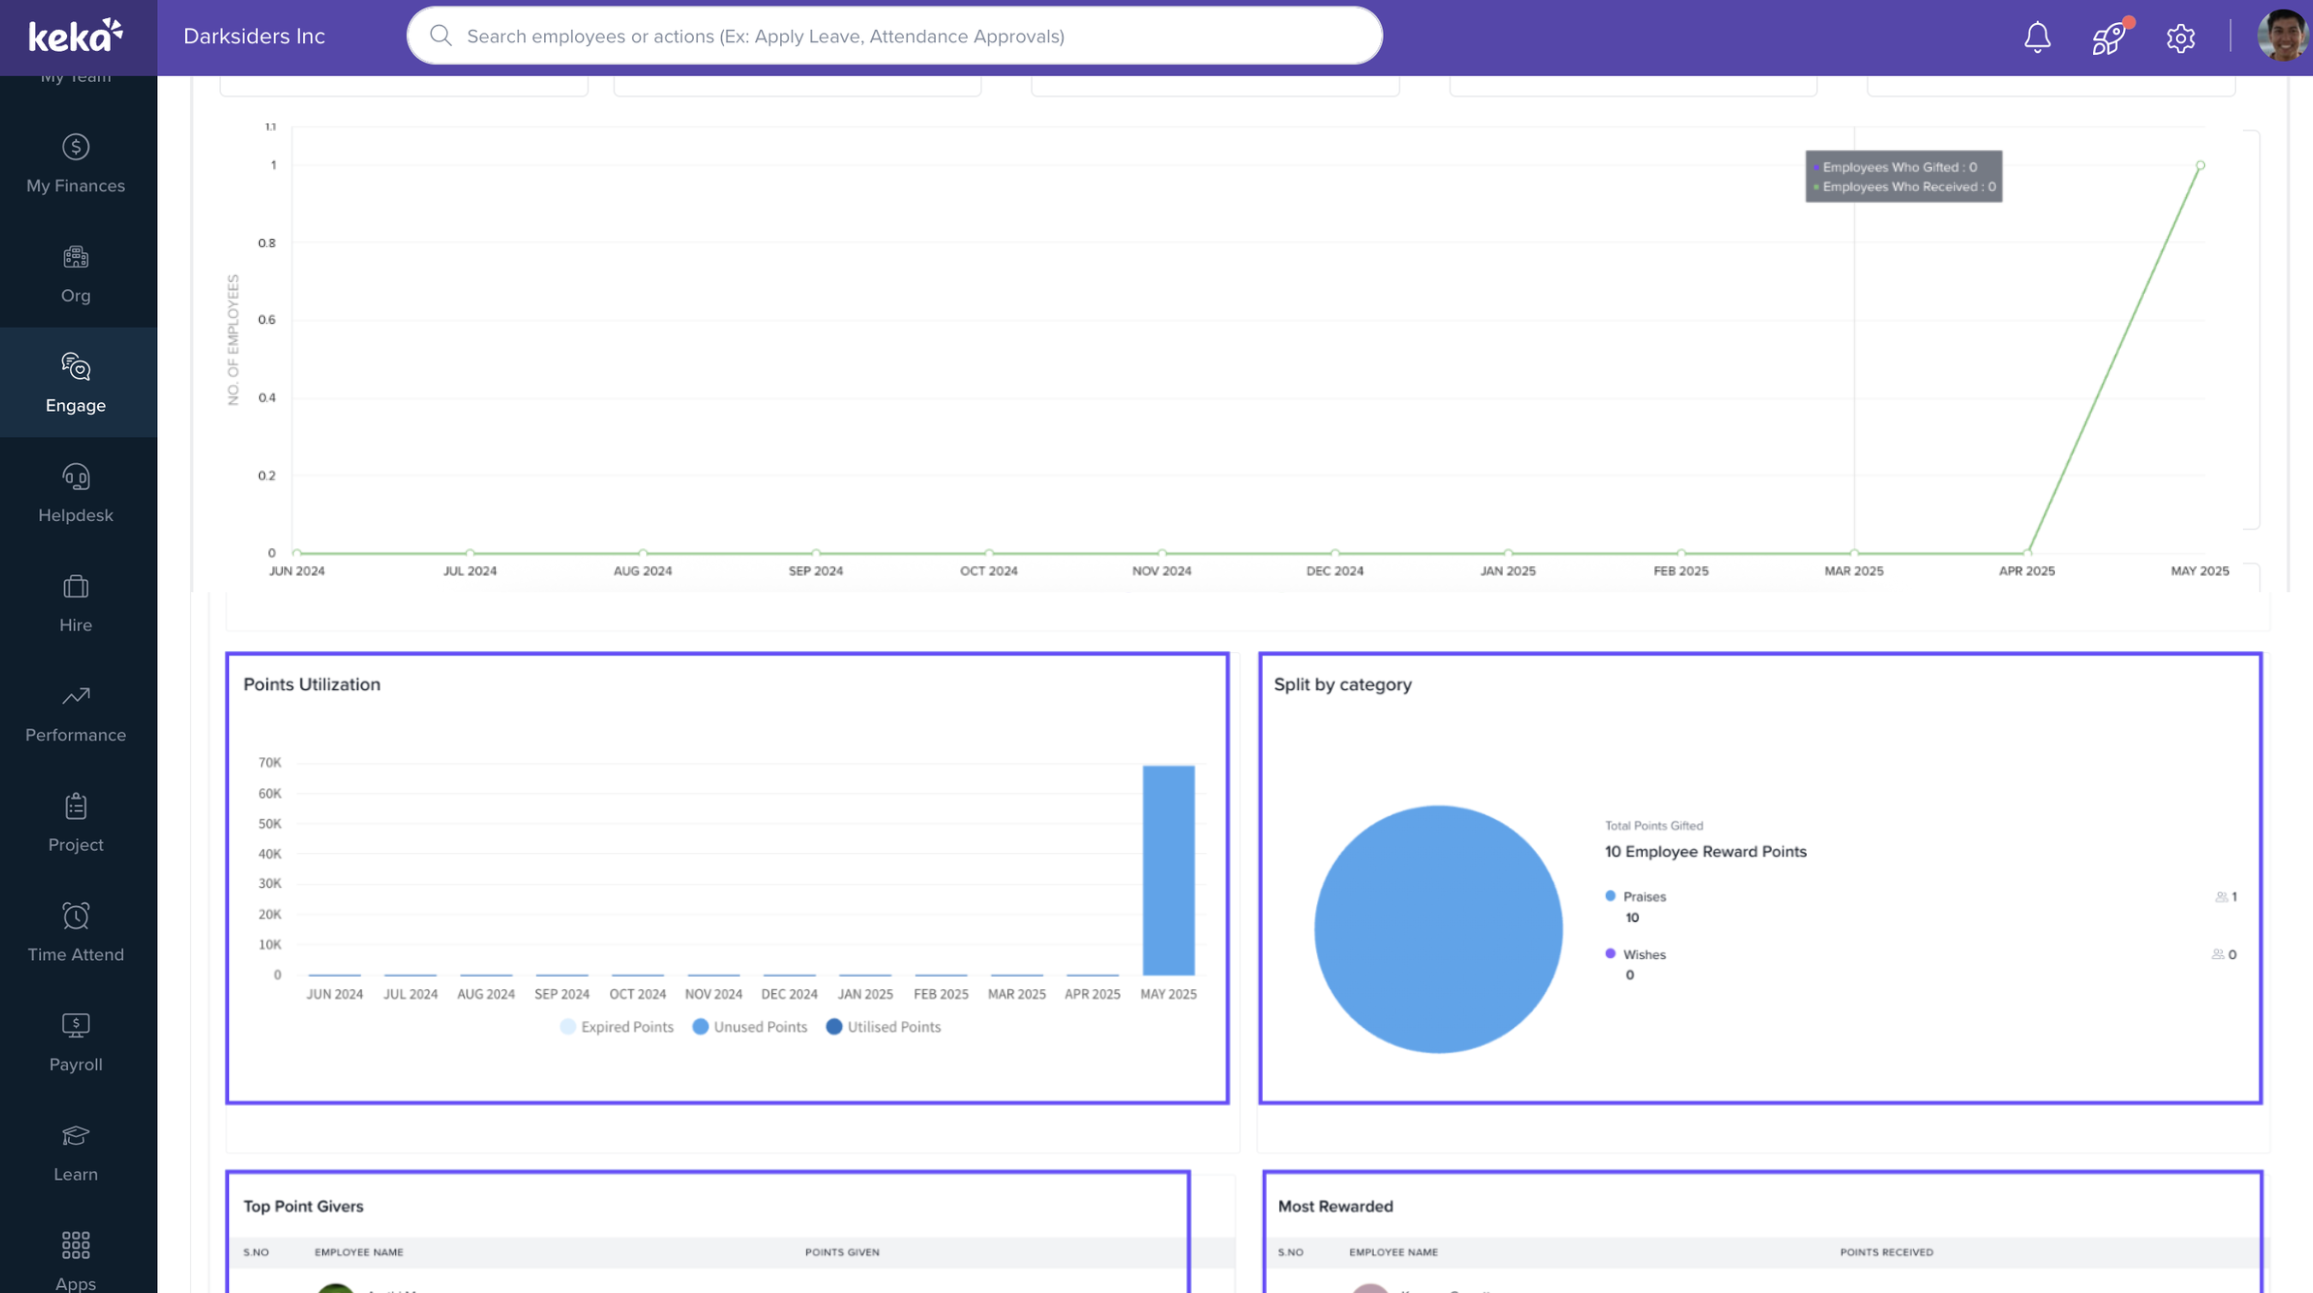This screenshot has height=1293, width=2313.
Task: Open My Finances in sidebar
Action: pos(76,164)
